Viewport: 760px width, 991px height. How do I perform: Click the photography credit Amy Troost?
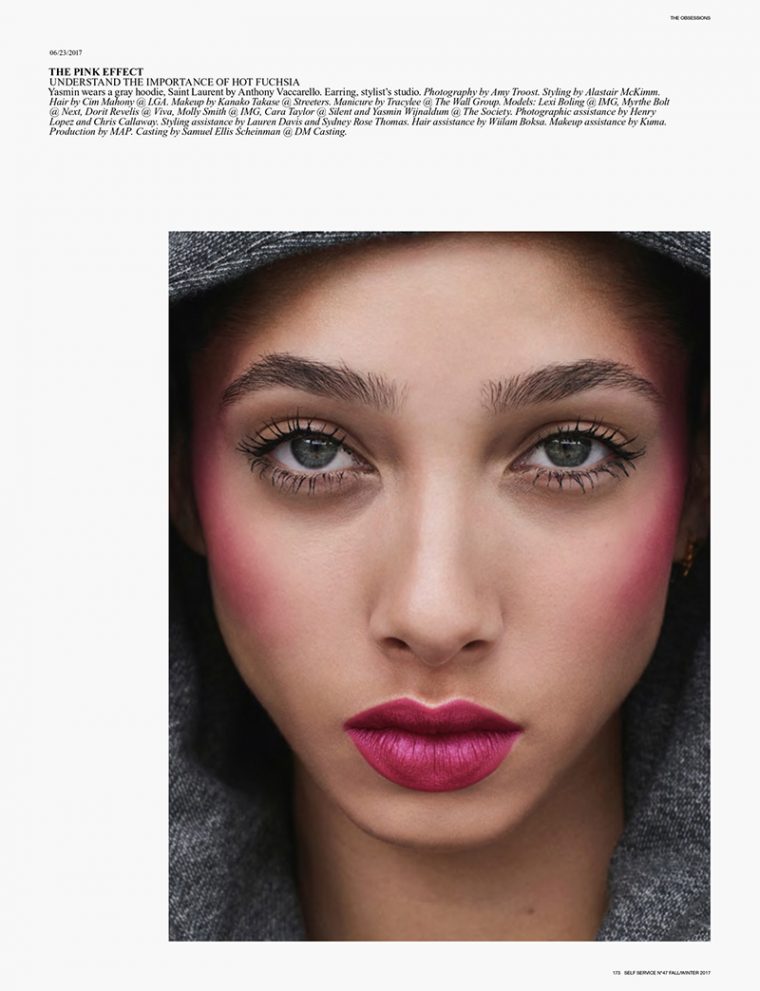click(516, 92)
